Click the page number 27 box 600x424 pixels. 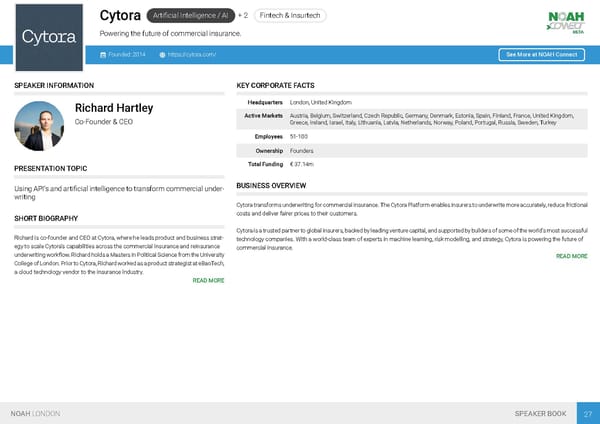(x=588, y=412)
